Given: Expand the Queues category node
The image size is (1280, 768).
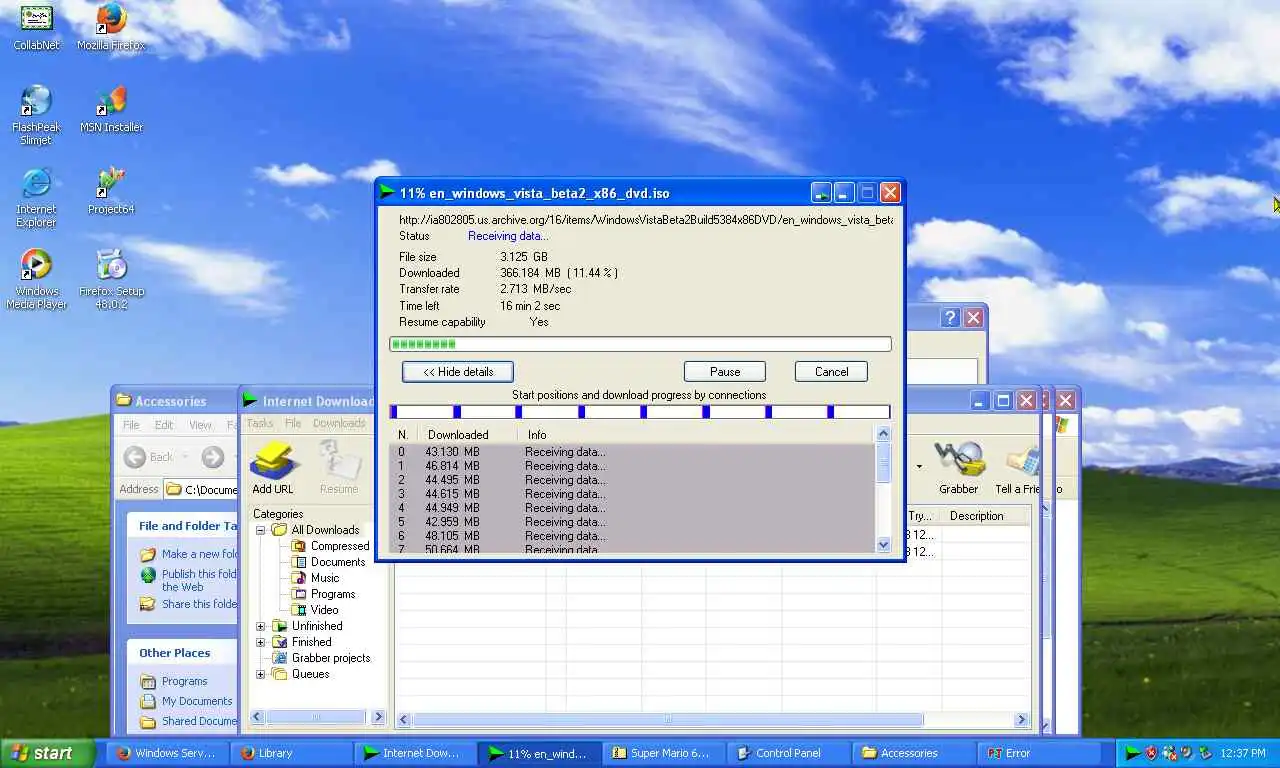Looking at the screenshot, I should [x=261, y=674].
